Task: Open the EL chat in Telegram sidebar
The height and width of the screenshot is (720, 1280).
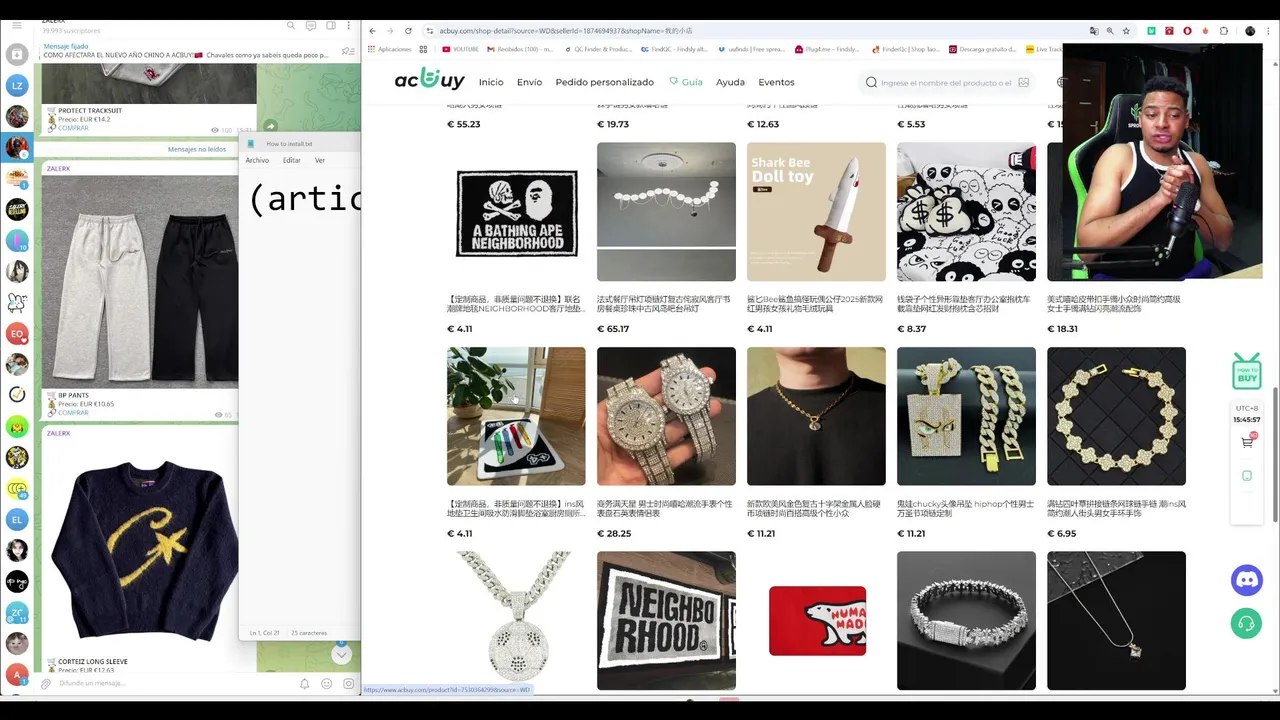Action: pos(17,520)
